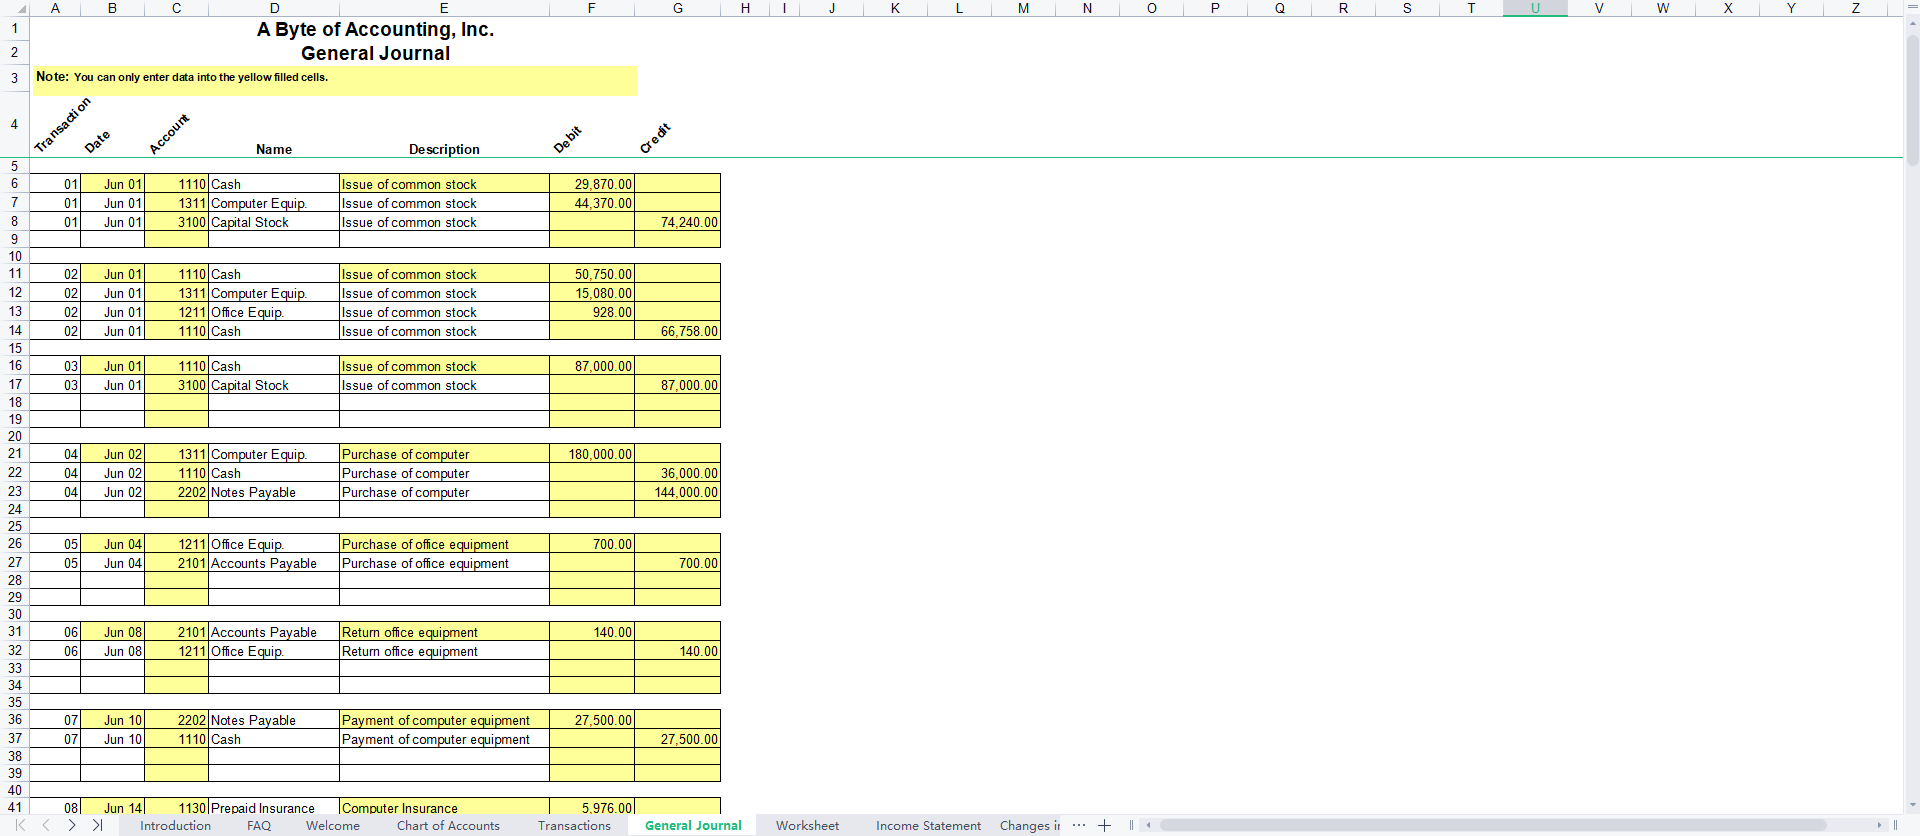The height and width of the screenshot is (836, 1920).
Task: Open the Worksheet sheet tab
Action: [807, 825]
